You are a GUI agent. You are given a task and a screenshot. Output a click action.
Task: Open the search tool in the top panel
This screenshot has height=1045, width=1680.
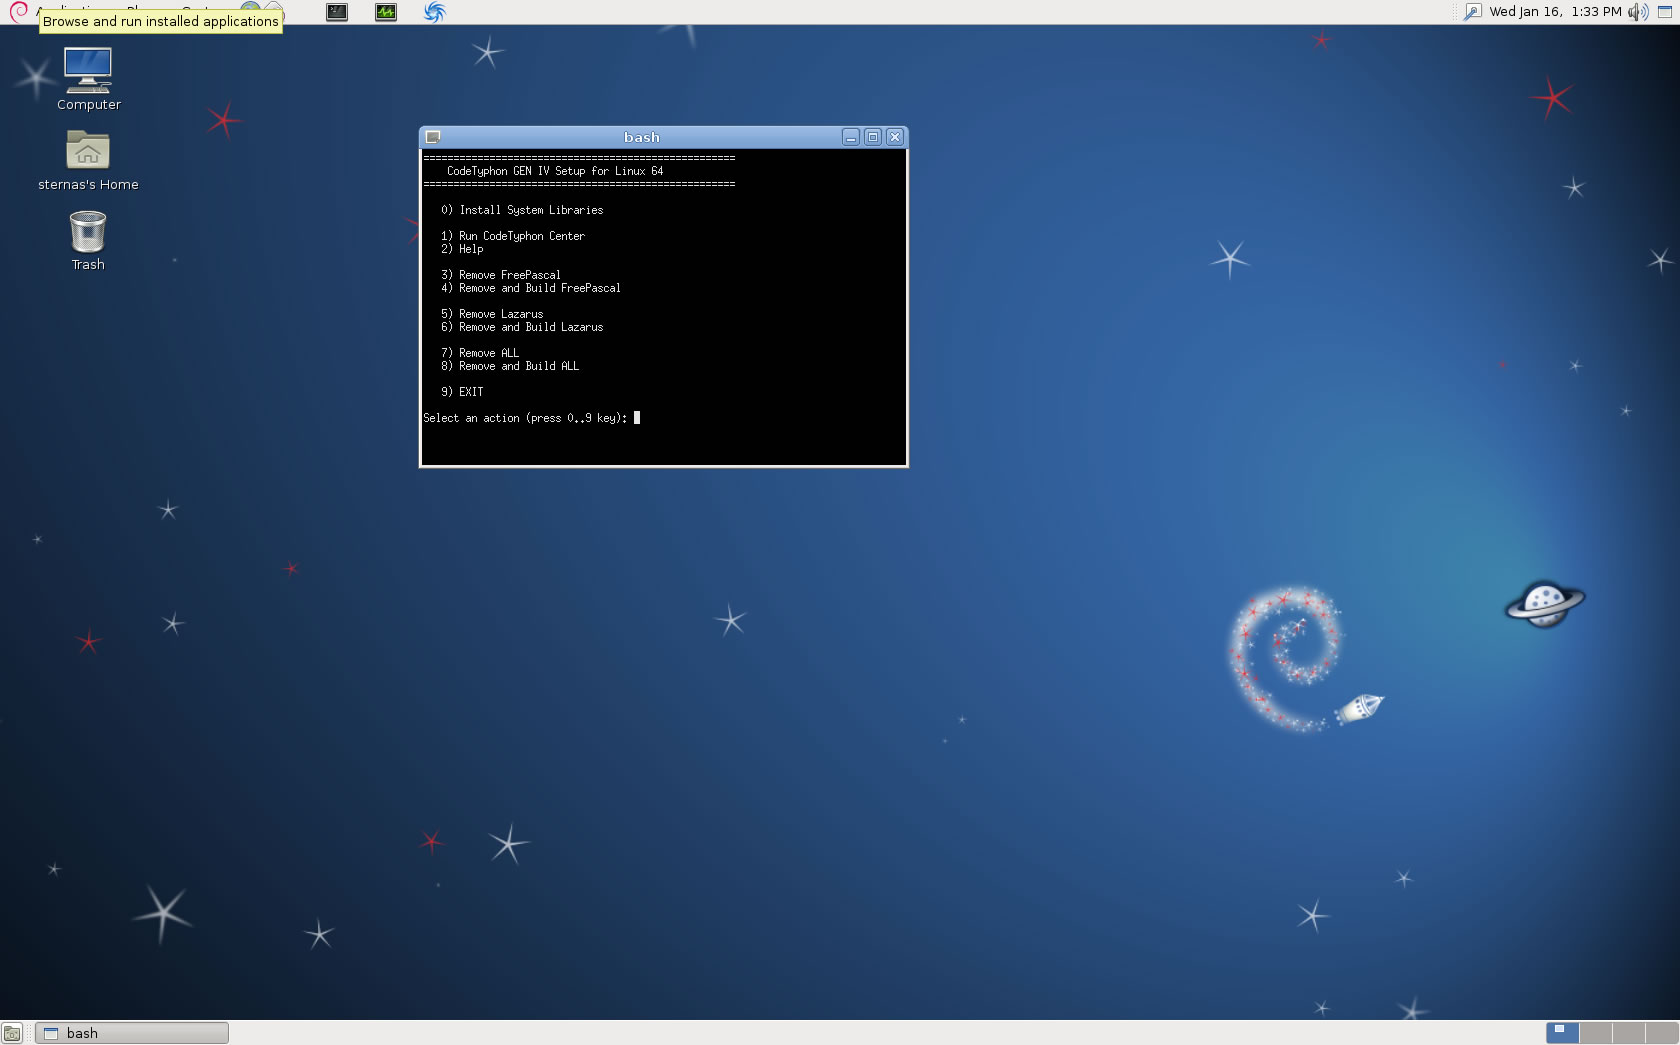[x=1472, y=12]
